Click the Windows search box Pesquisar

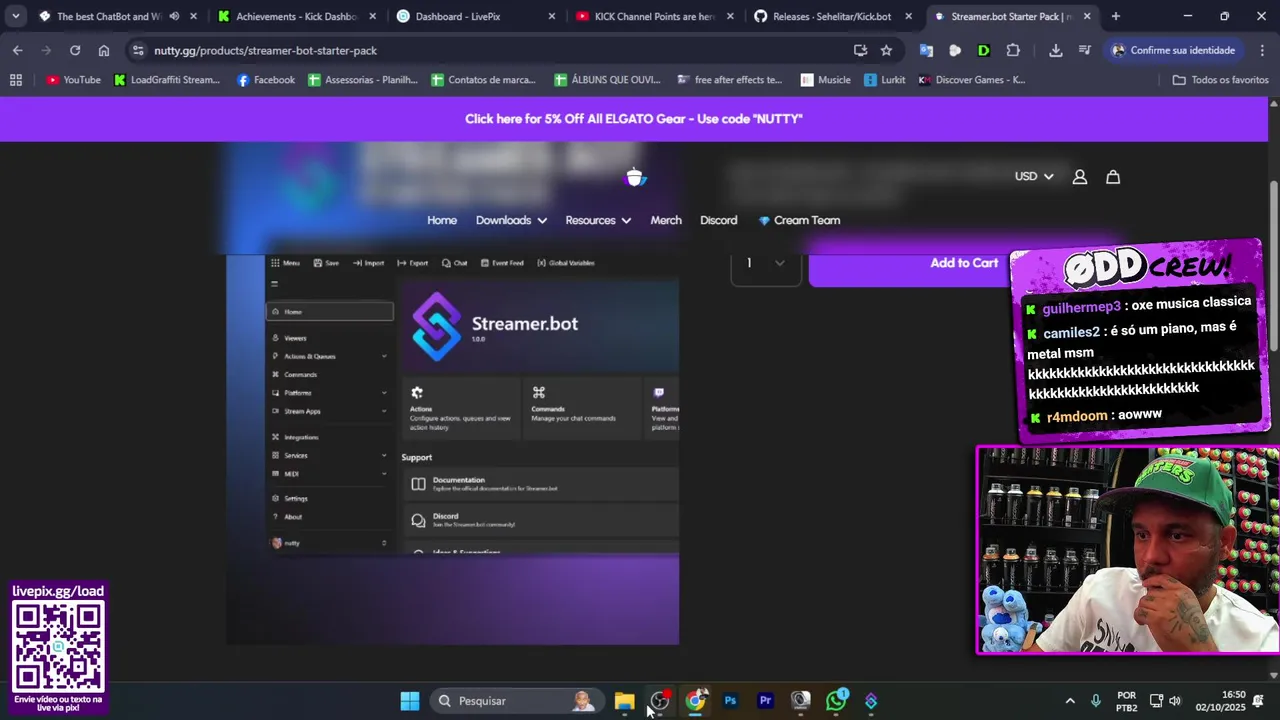point(518,701)
